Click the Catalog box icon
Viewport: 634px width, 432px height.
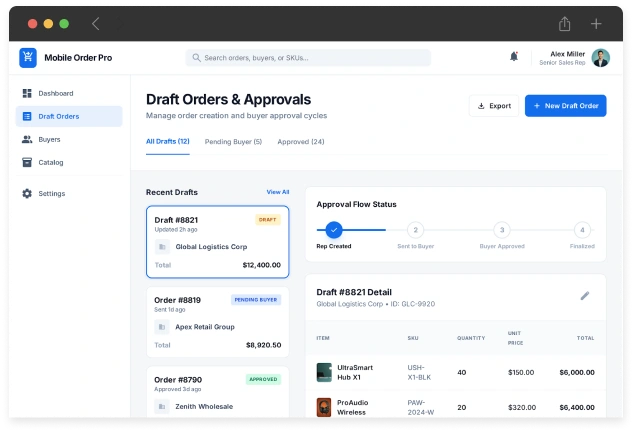27,163
